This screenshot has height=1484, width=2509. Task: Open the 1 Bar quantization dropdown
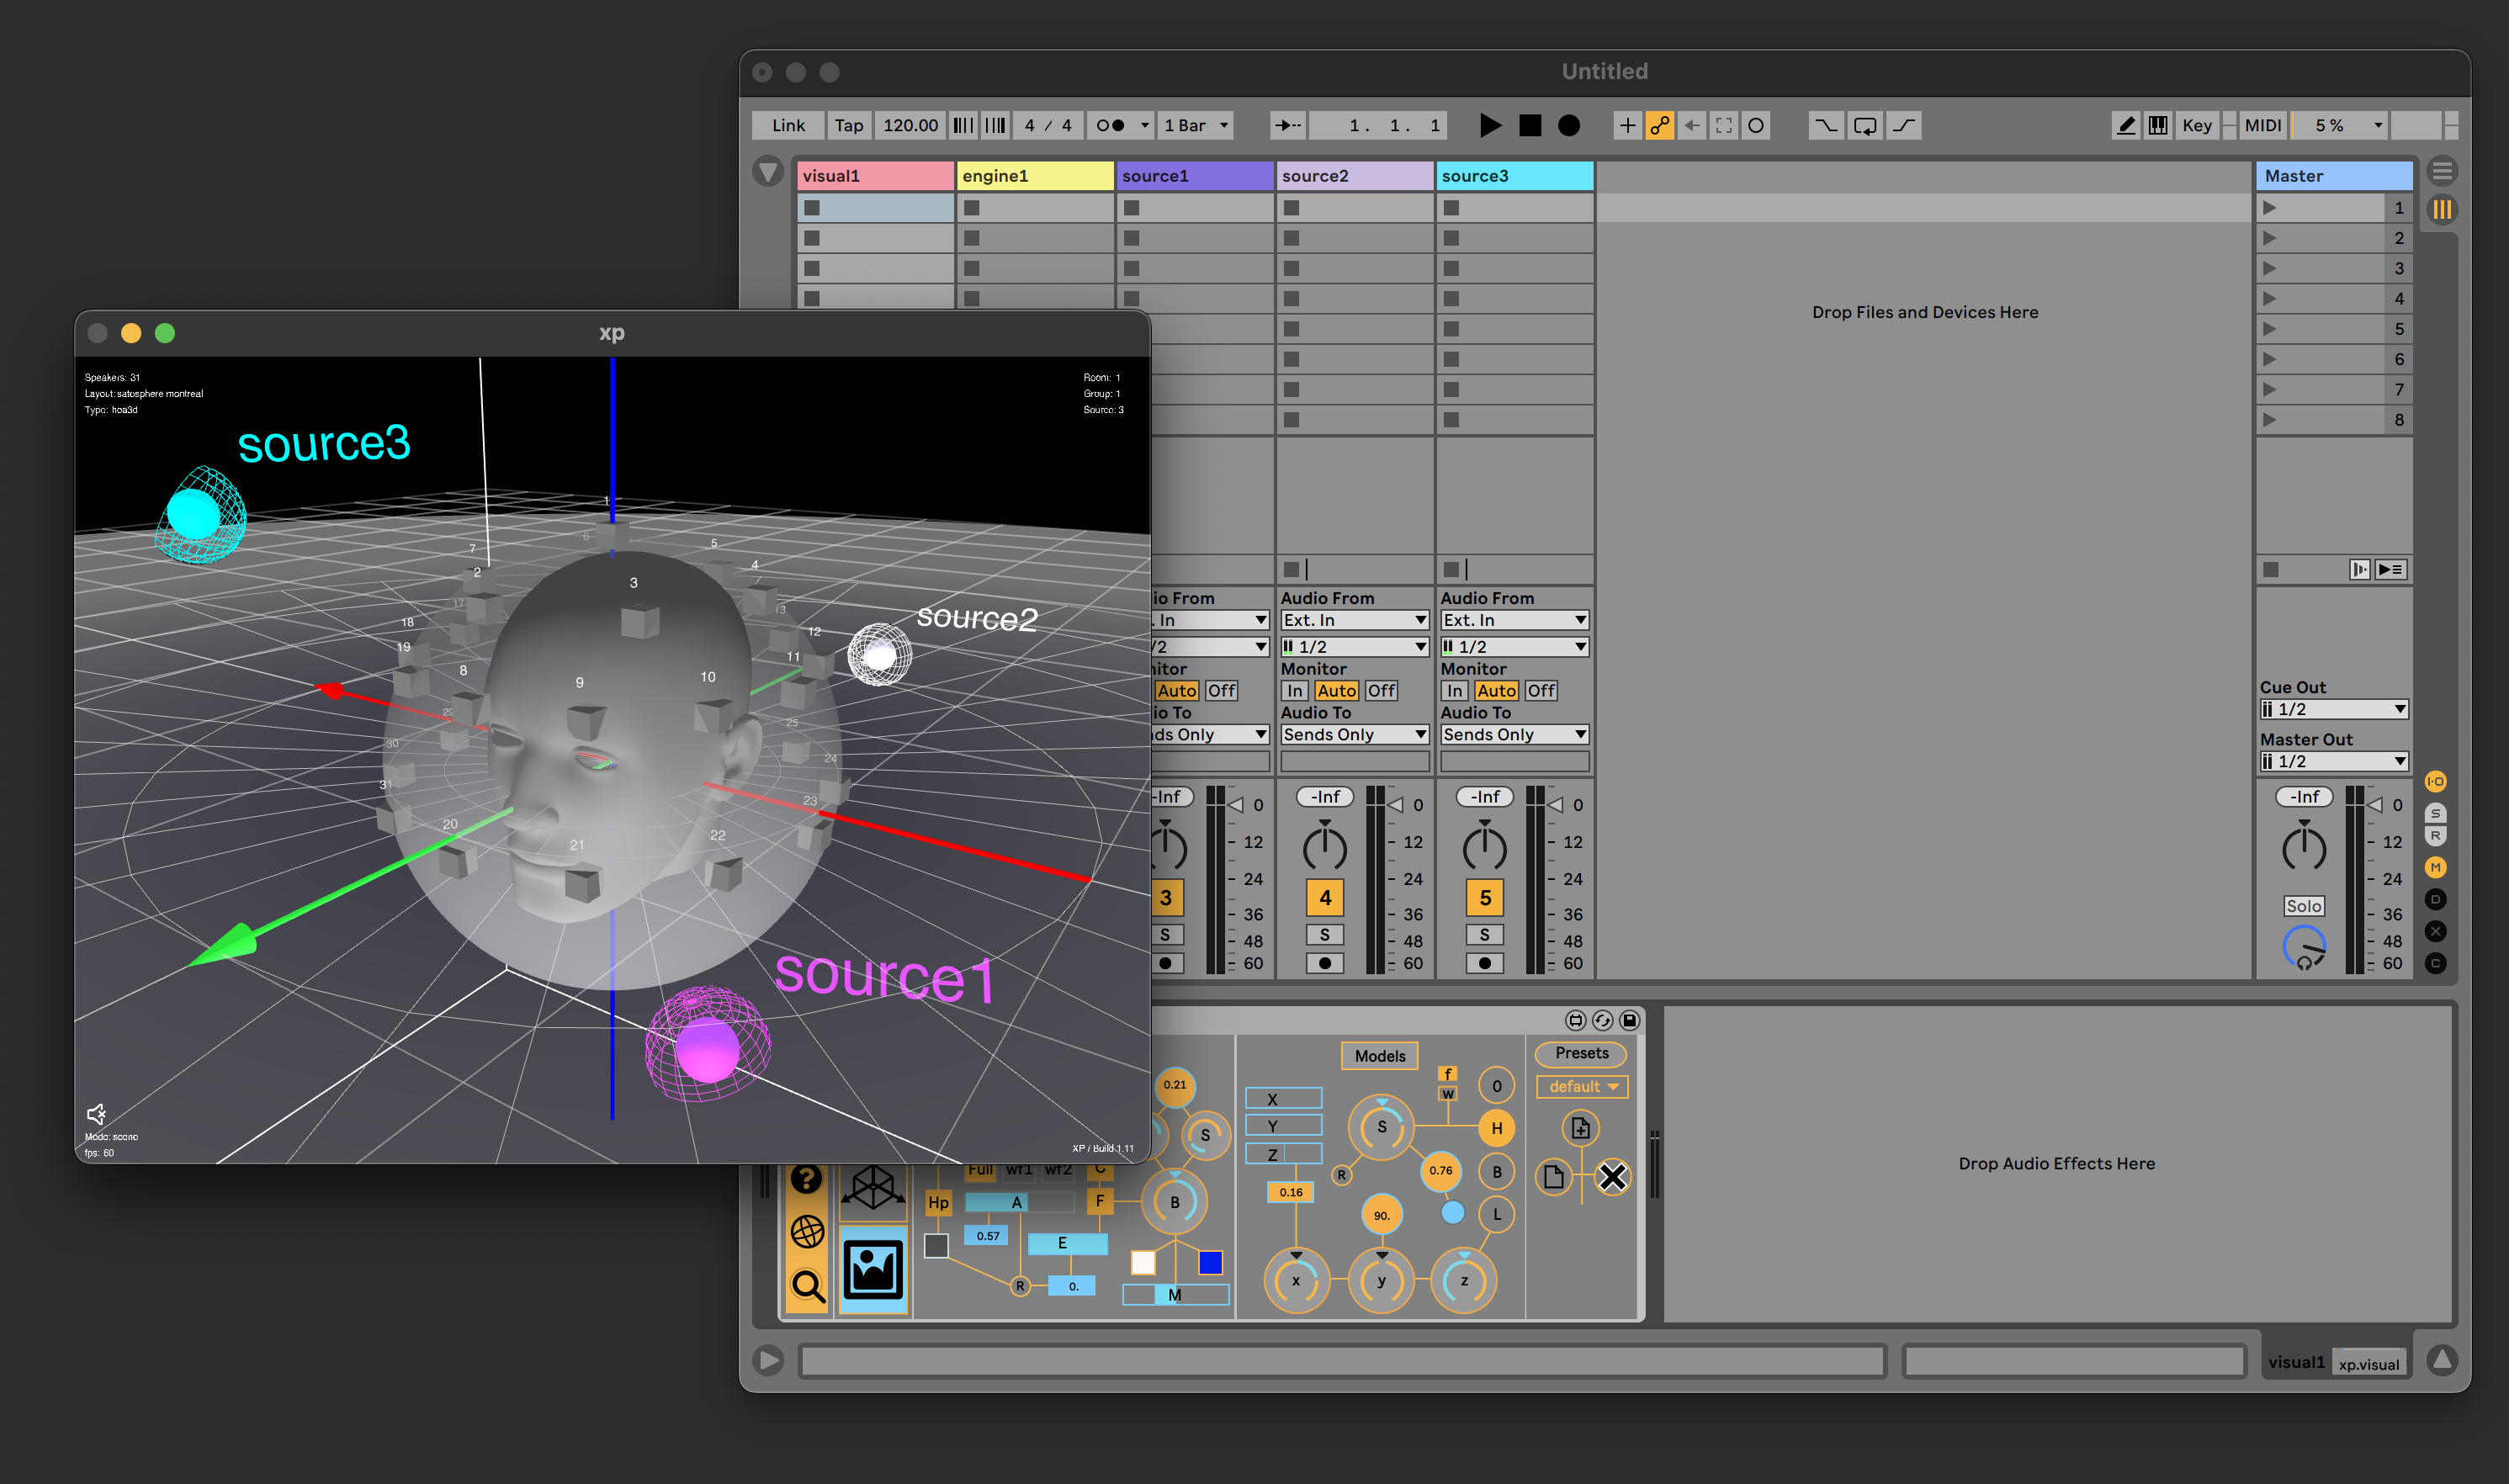click(1195, 125)
